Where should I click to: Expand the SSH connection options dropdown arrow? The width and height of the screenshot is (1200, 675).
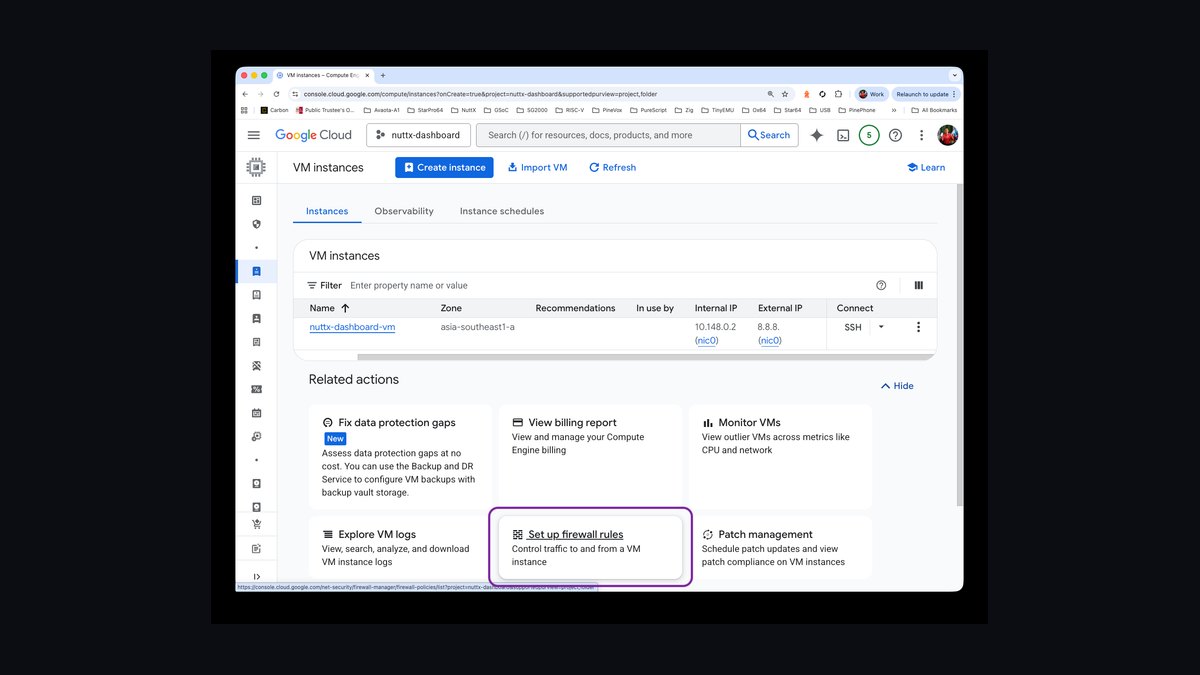[881, 327]
